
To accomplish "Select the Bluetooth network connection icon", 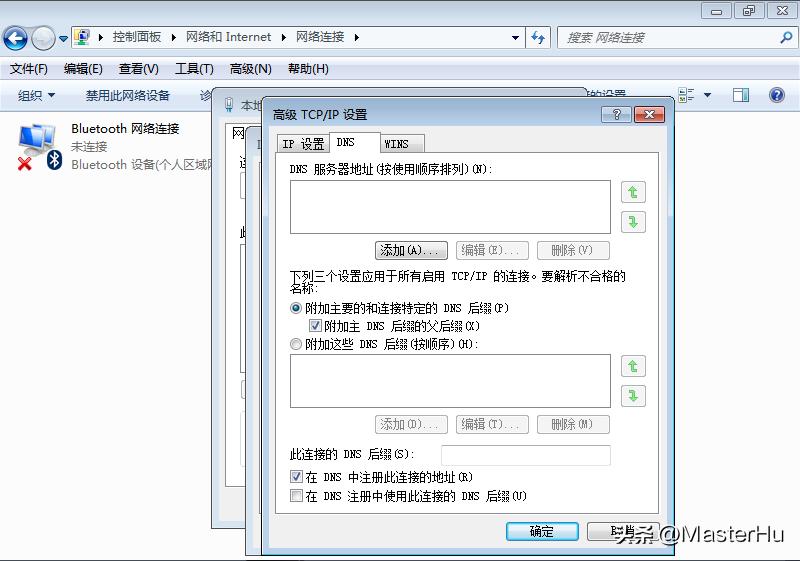I will [38, 147].
